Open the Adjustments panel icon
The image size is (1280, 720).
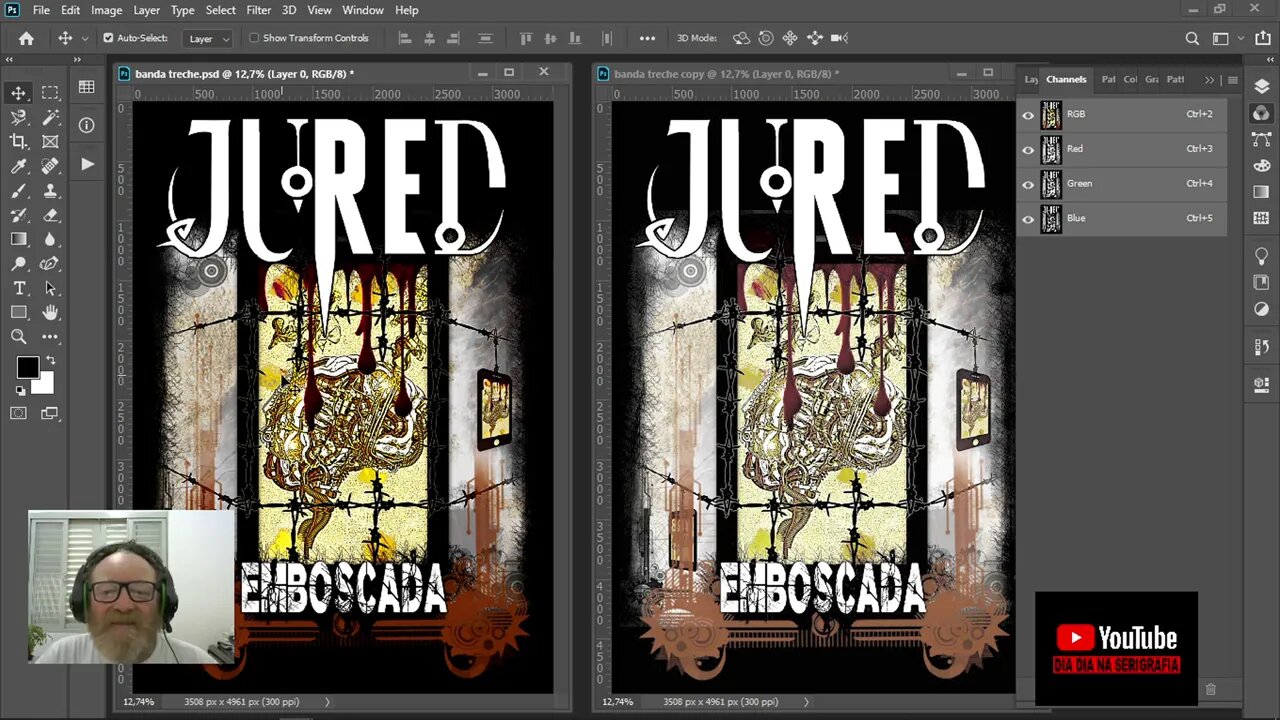(x=1261, y=310)
